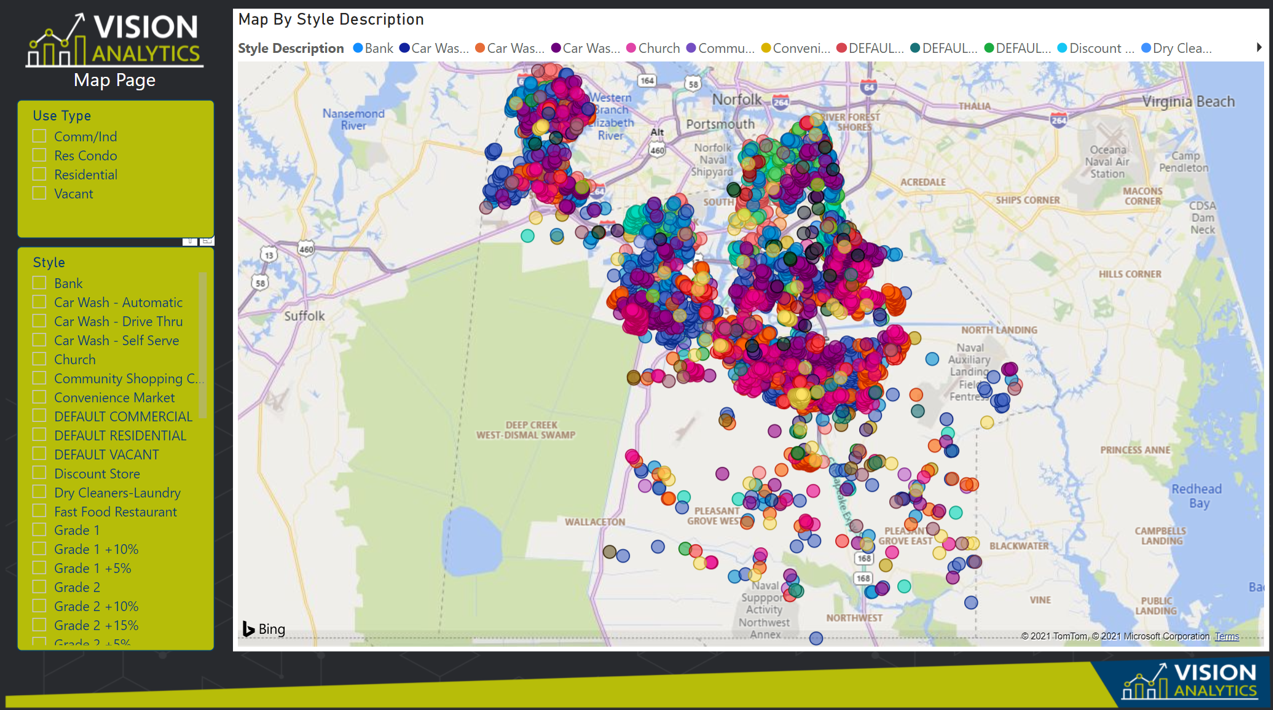Enable Community Shopping C... filter
Screen dimensions: 1273x710
(x=39, y=378)
